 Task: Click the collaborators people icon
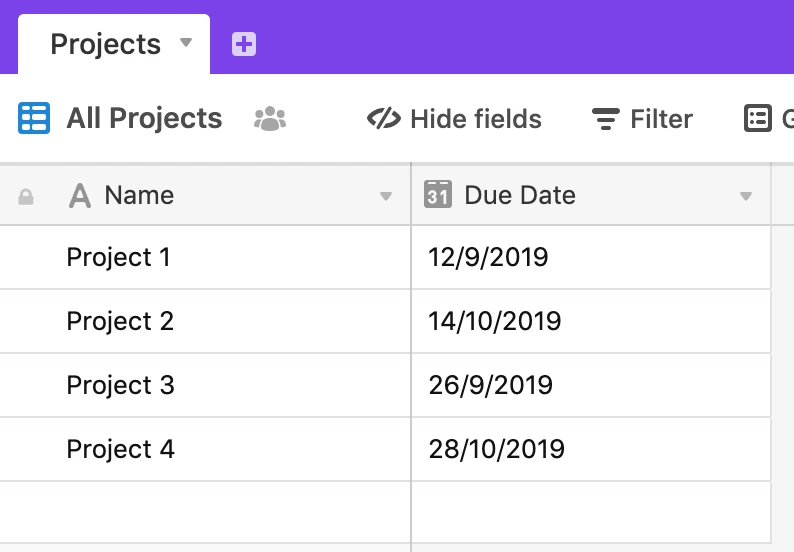click(x=270, y=119)
